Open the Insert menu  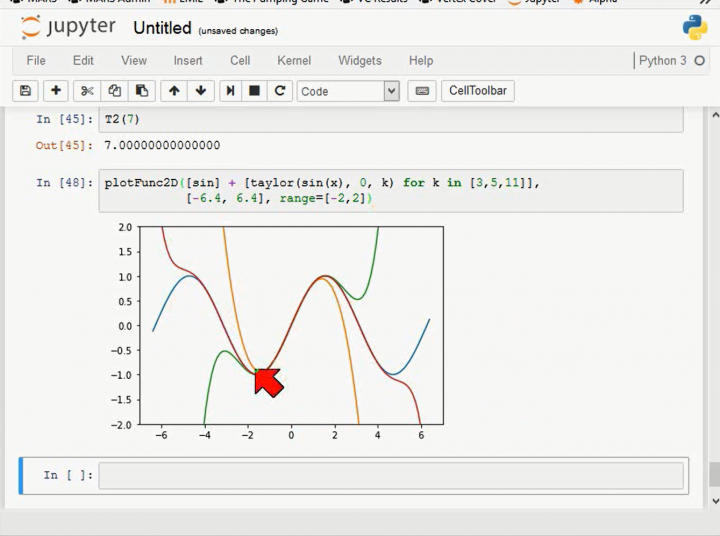tap(188, 61)
